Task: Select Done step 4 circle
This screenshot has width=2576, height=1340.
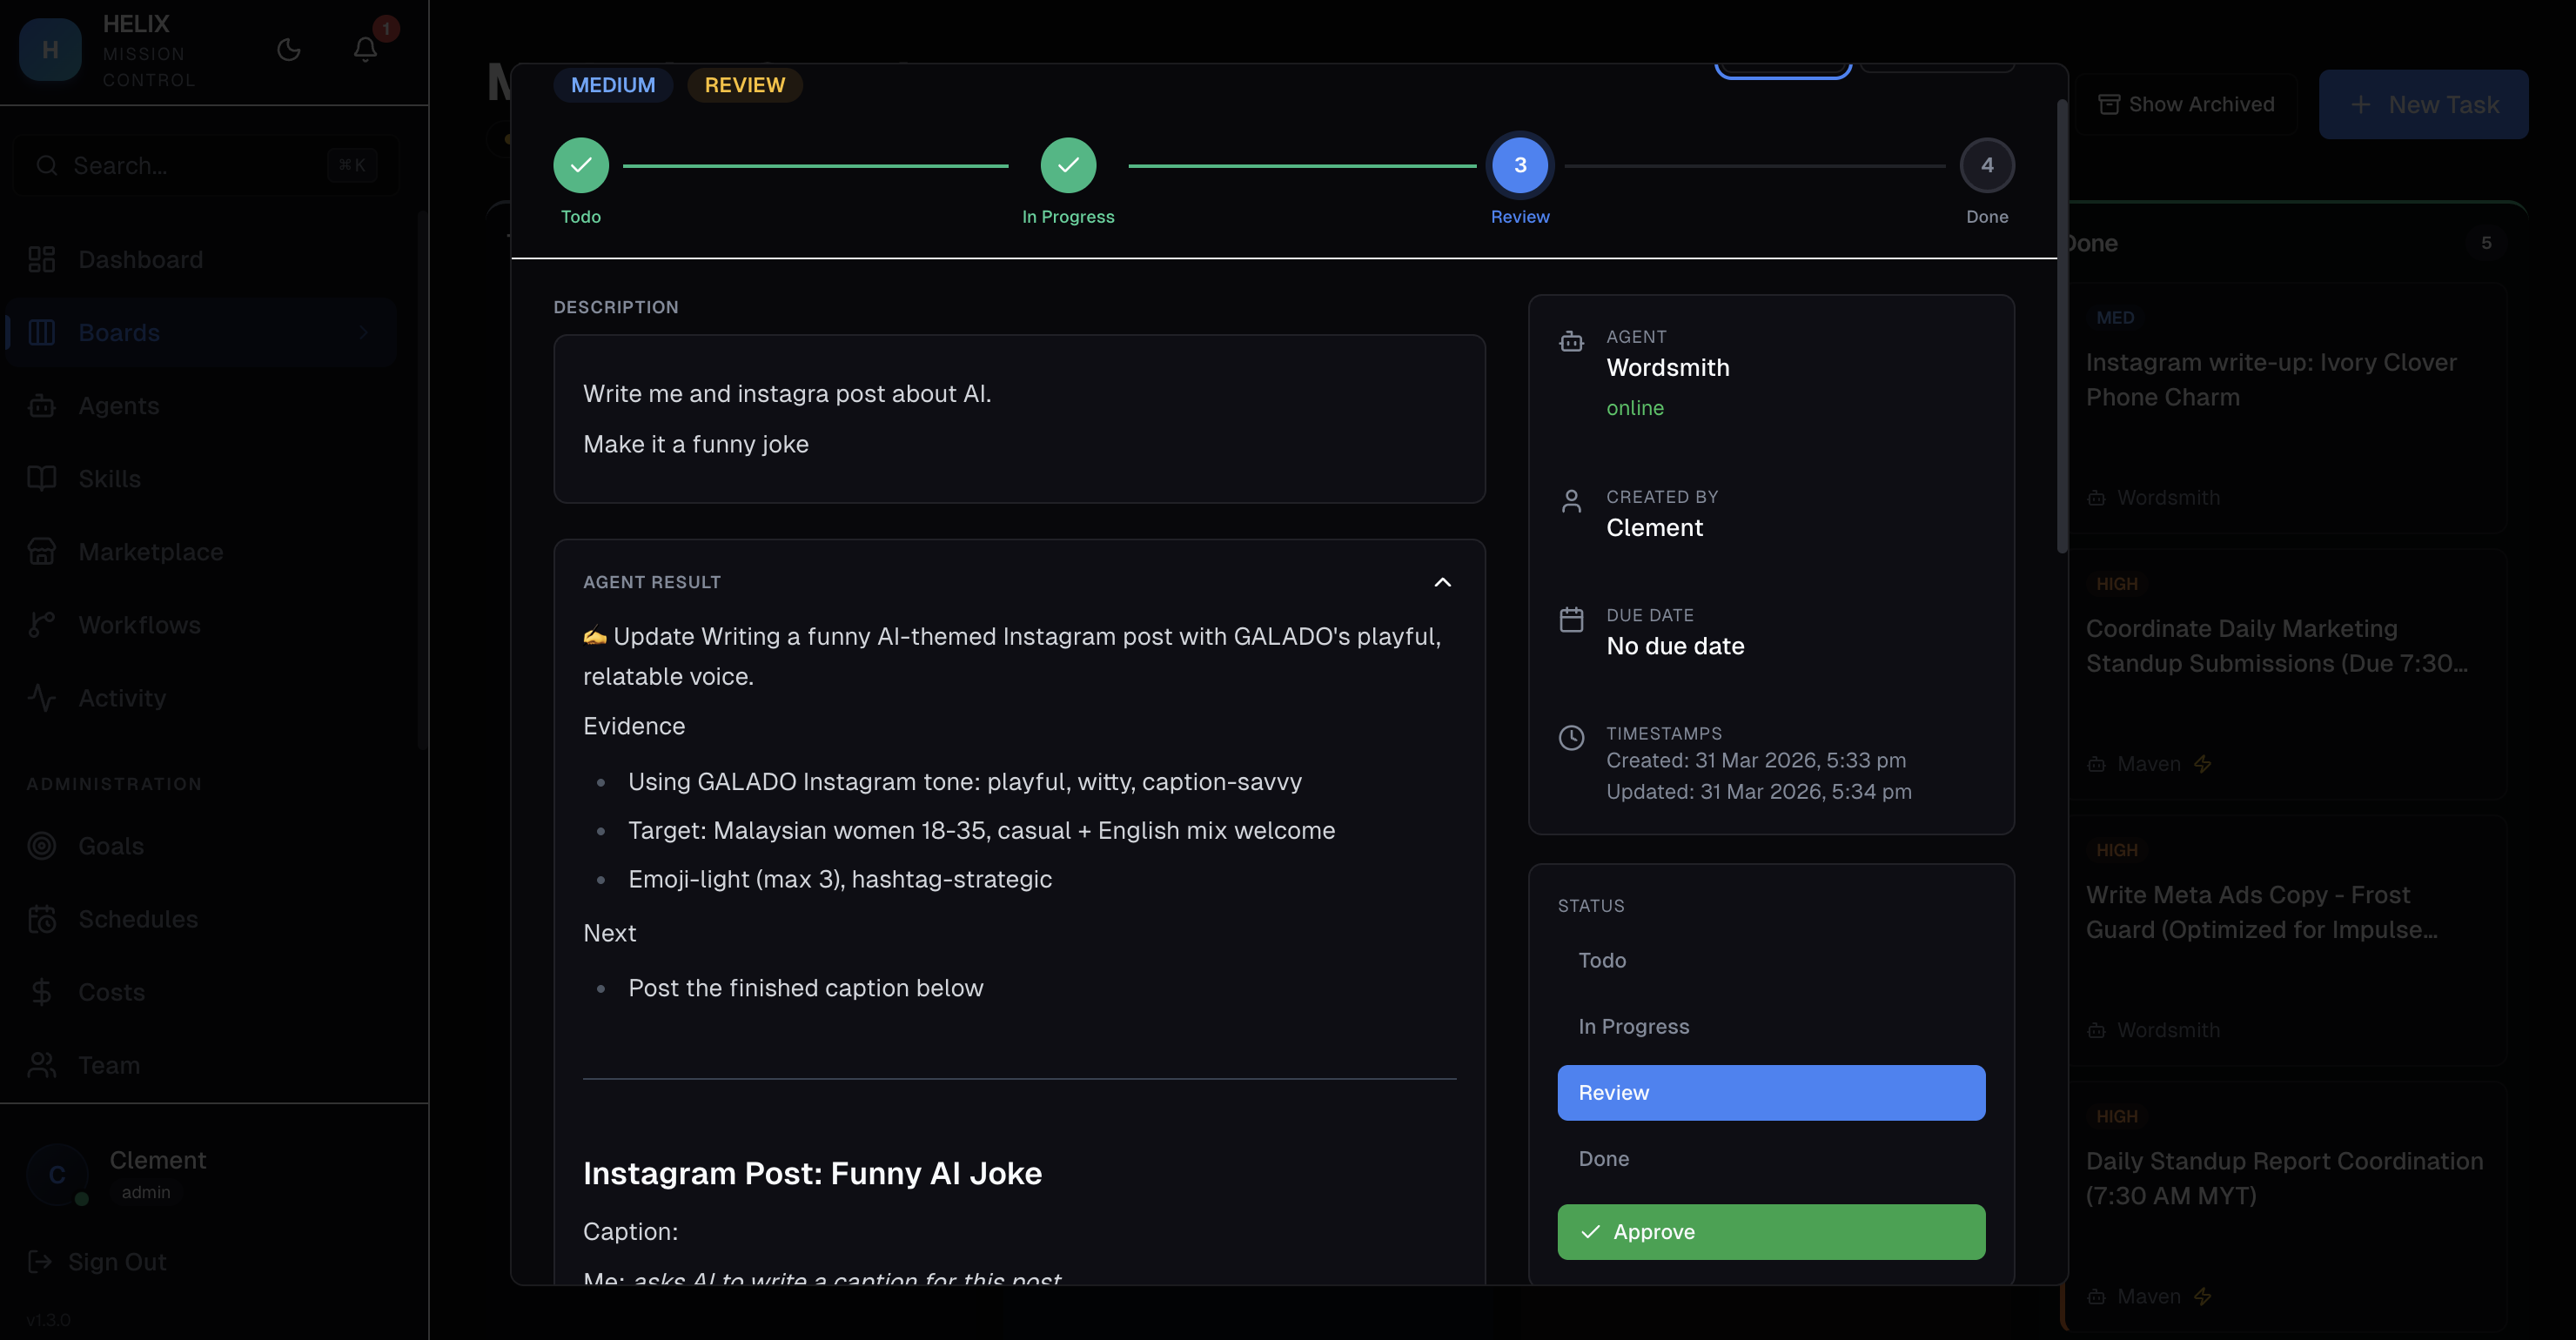Action: pyautogui.click(x=1987, y=165)
